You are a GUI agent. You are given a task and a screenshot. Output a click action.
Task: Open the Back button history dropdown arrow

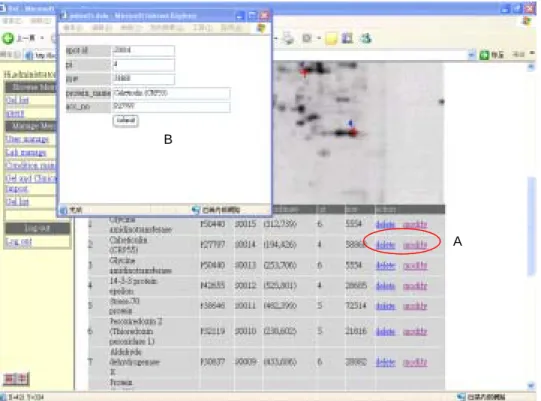(42, 38)
